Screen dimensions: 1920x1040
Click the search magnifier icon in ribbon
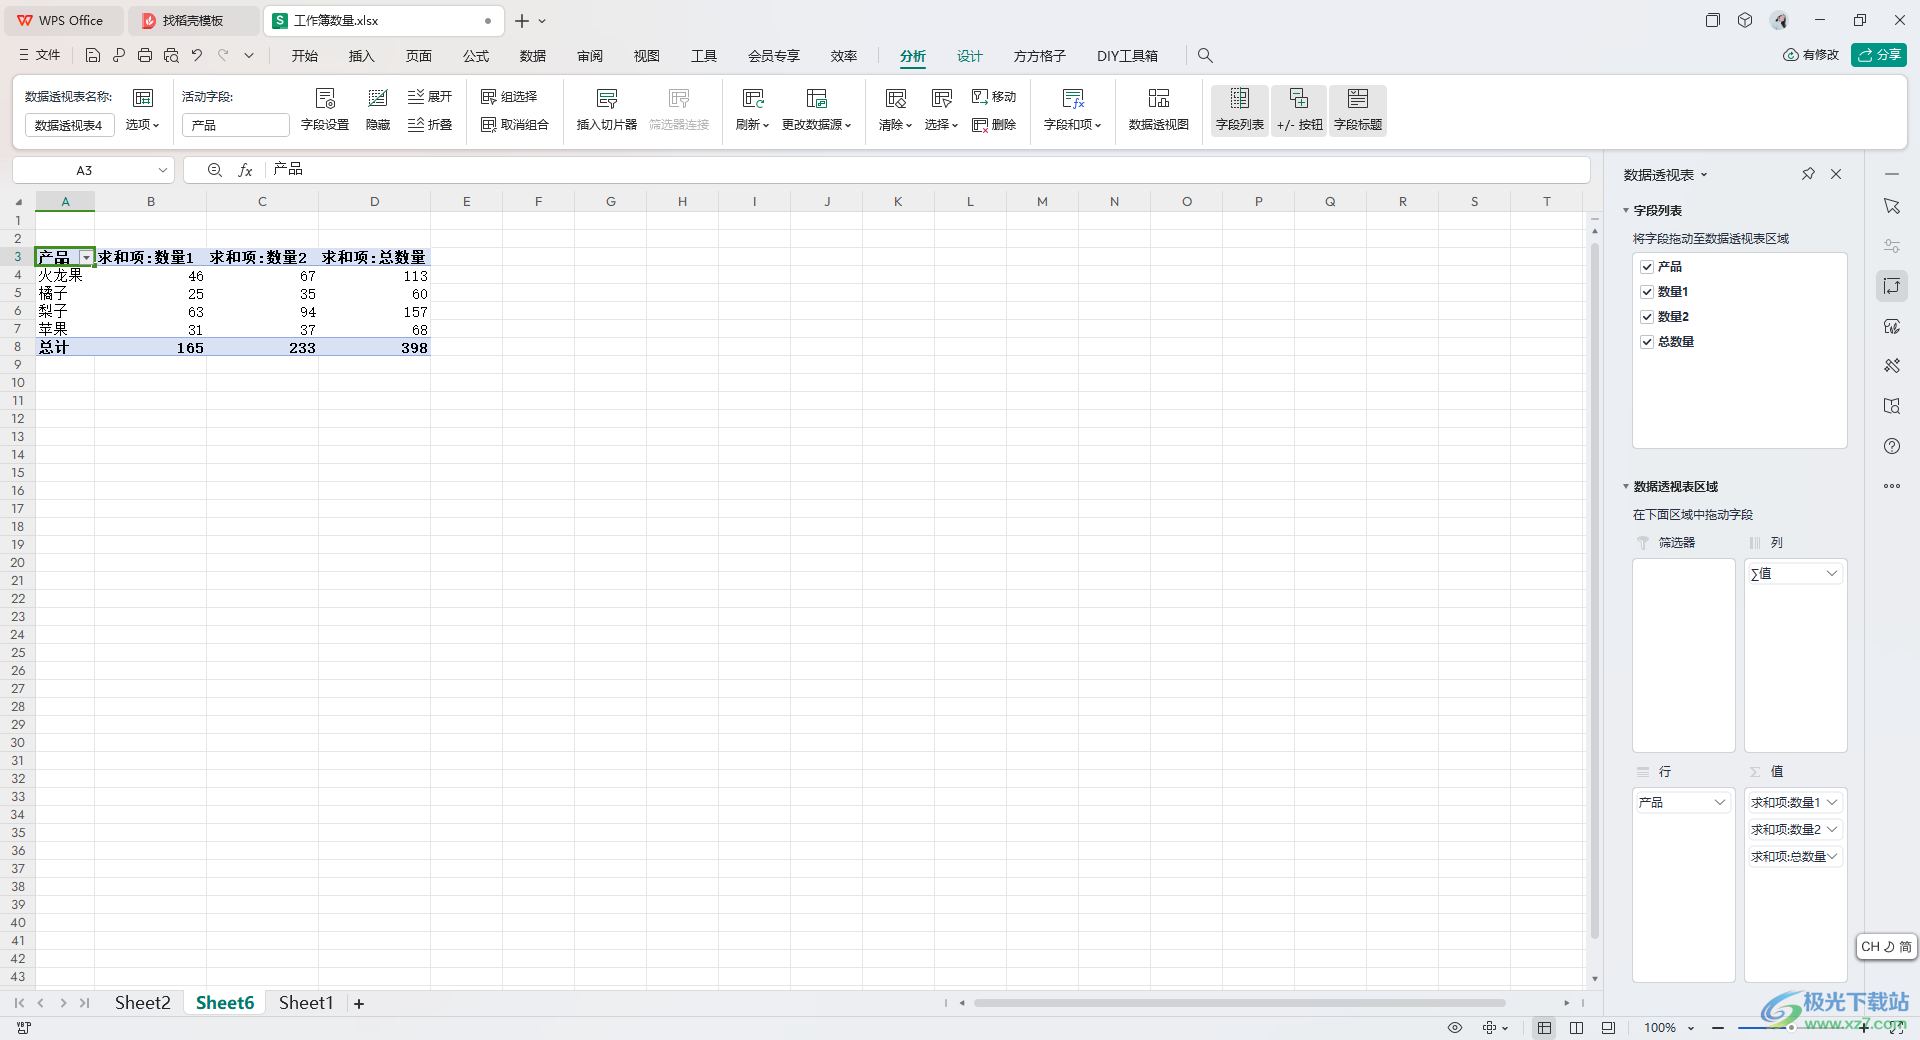1205,56
